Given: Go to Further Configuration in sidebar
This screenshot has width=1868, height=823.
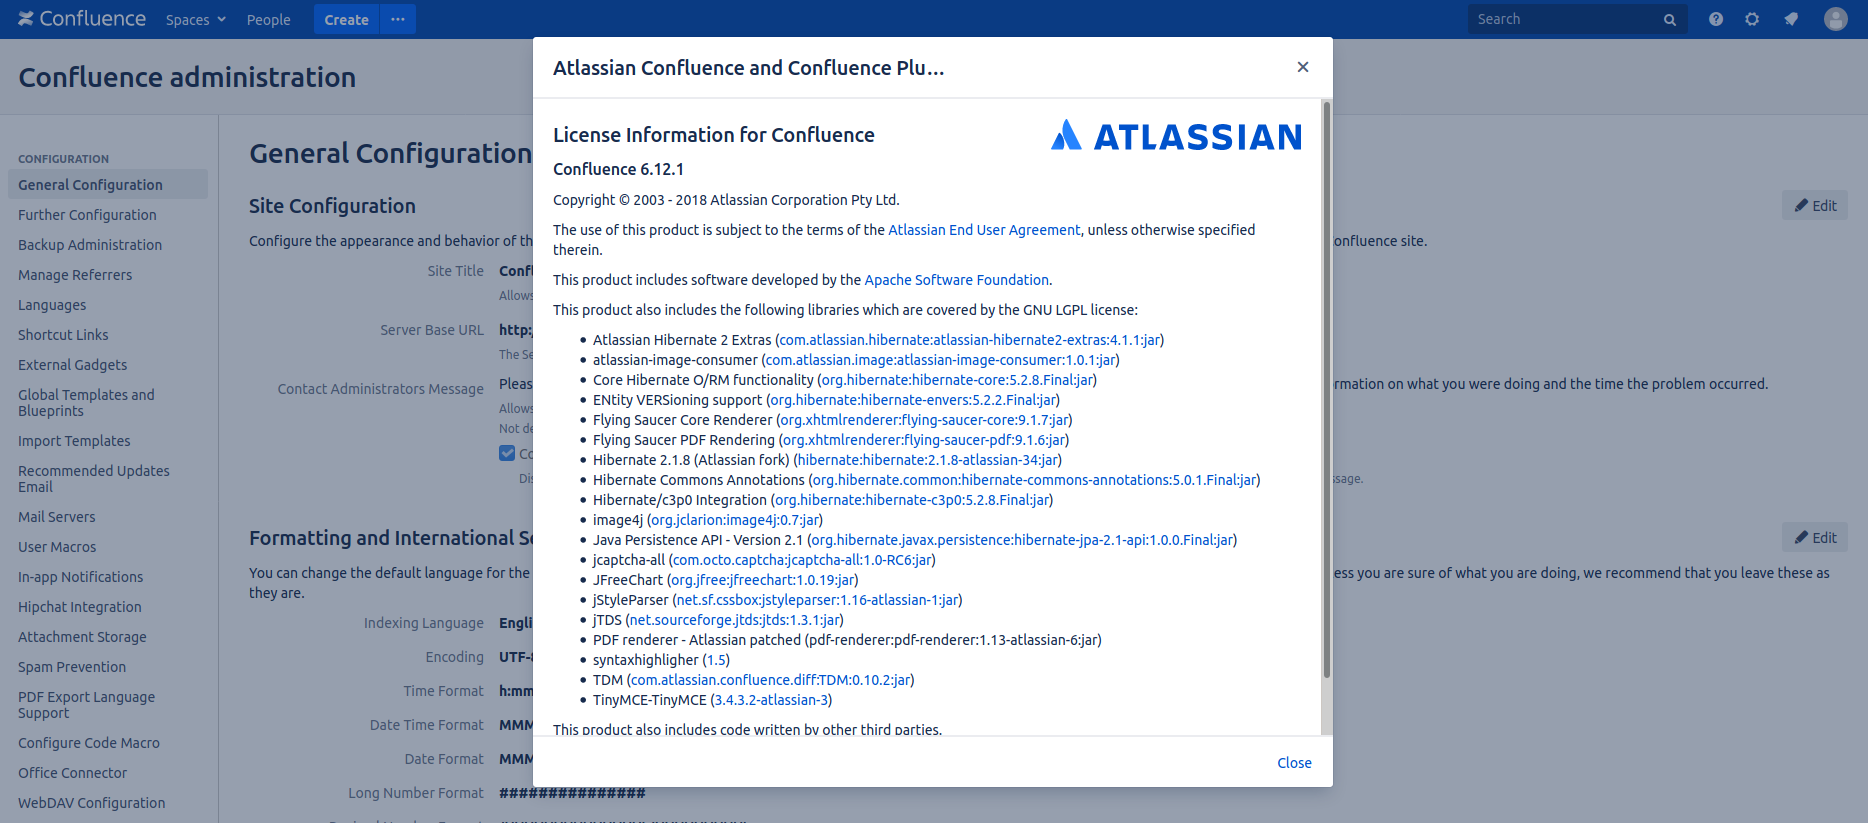Looking at the screenshot, I should 87,215.
